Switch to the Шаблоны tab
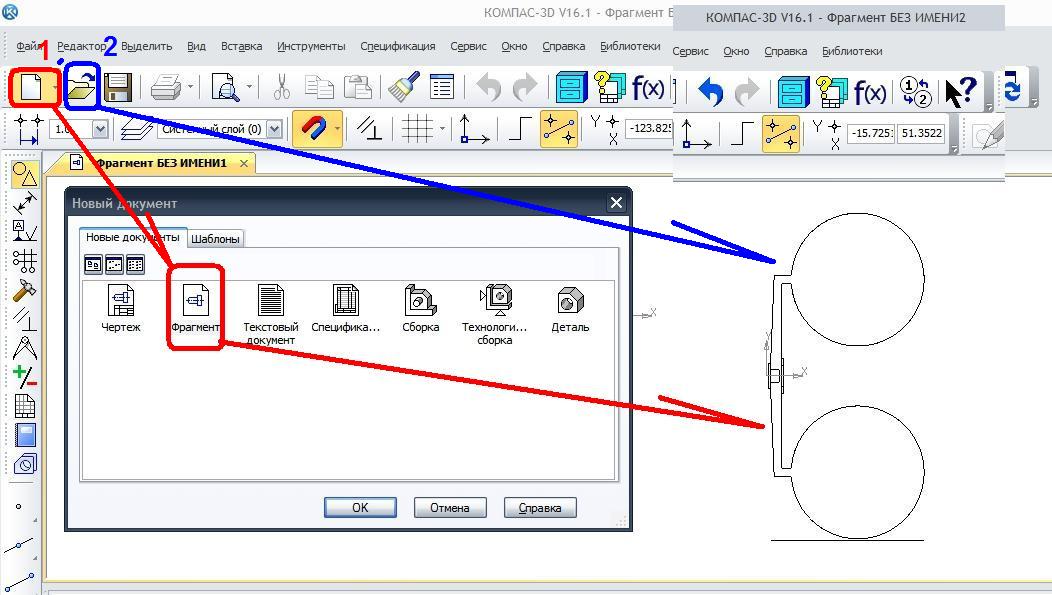The width and height of the screenshot is (1052, 595). 215,239
